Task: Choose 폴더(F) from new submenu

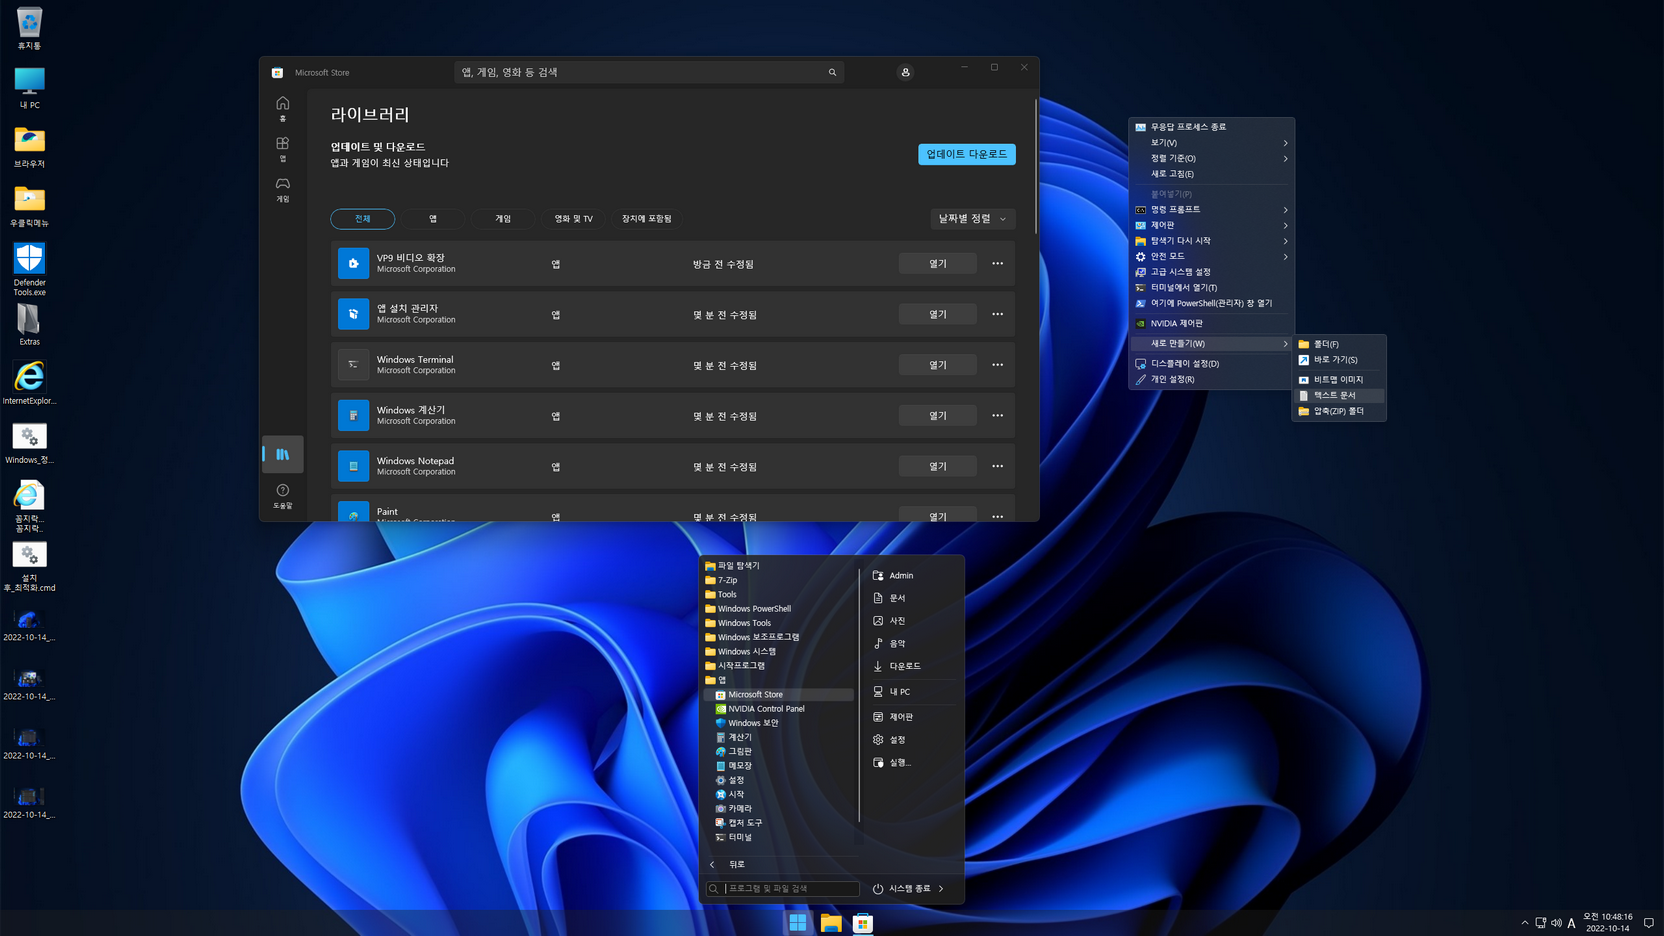Action: 1339,344
